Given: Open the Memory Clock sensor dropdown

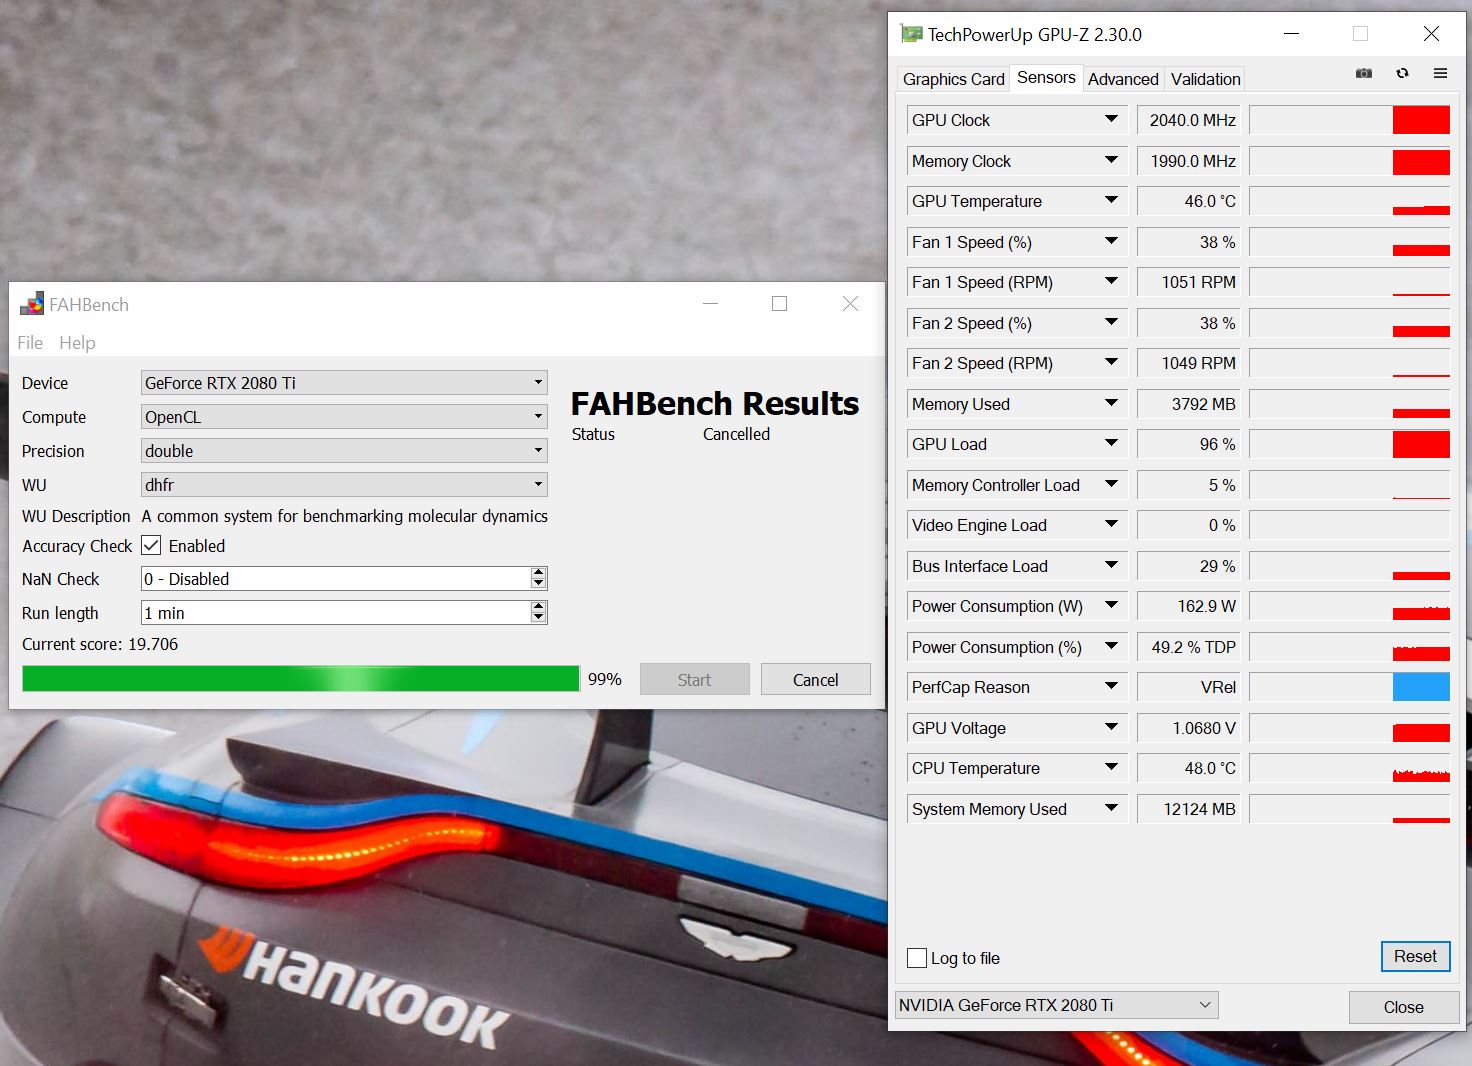Looking at the screenshot, I should pyautogui.click(x=1111, y=161).
